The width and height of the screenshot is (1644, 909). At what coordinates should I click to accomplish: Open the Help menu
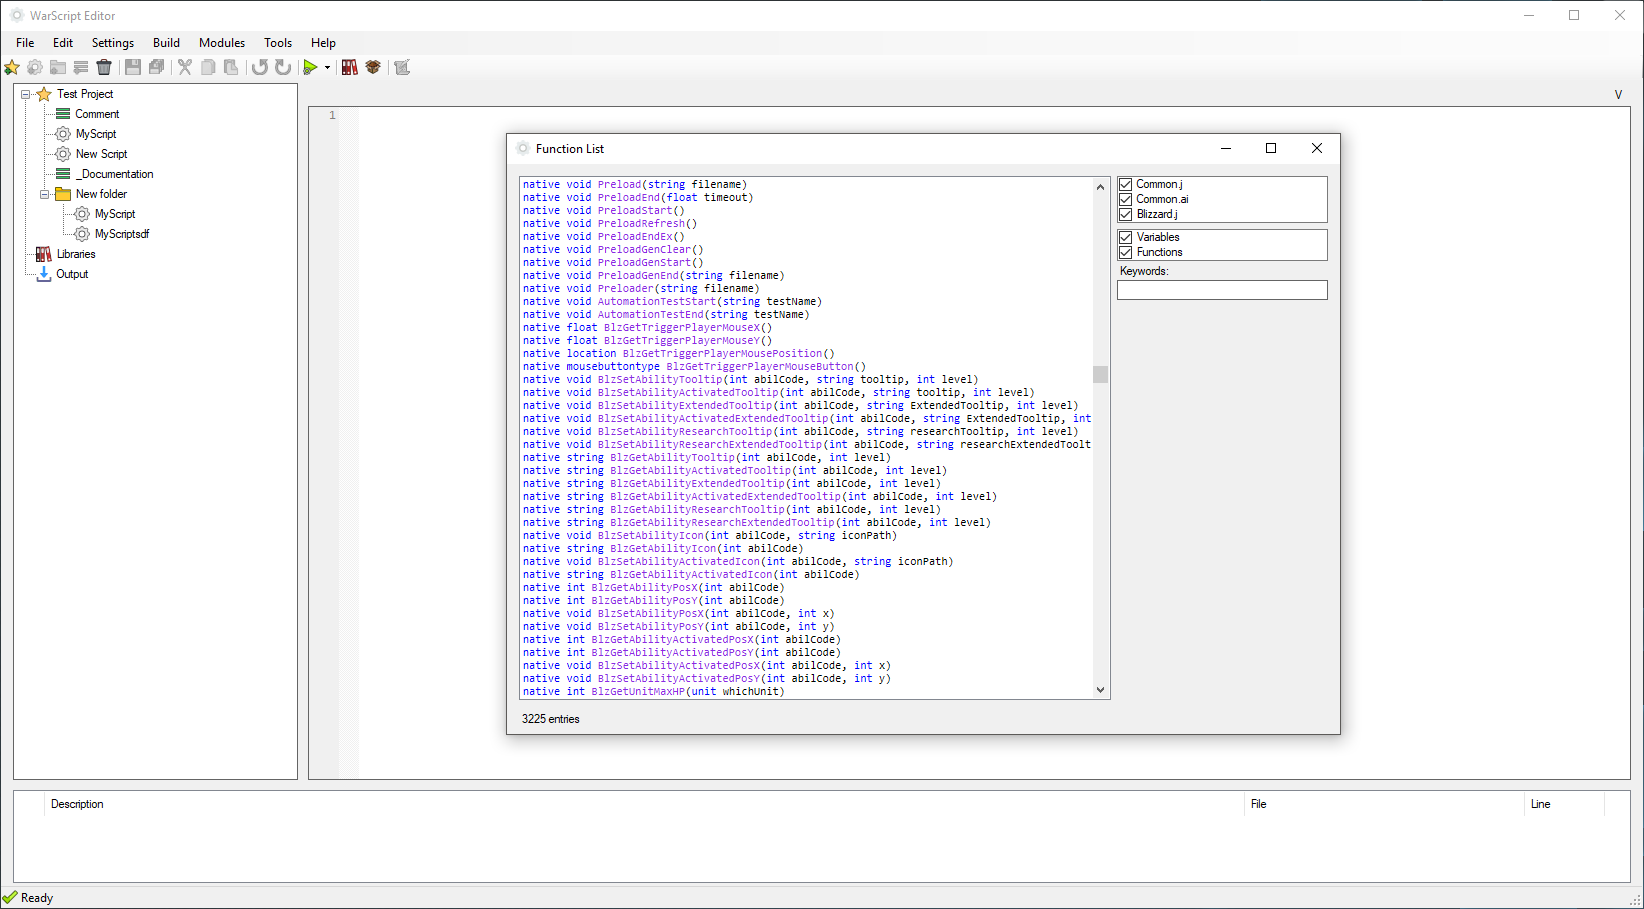coord(323,43)
